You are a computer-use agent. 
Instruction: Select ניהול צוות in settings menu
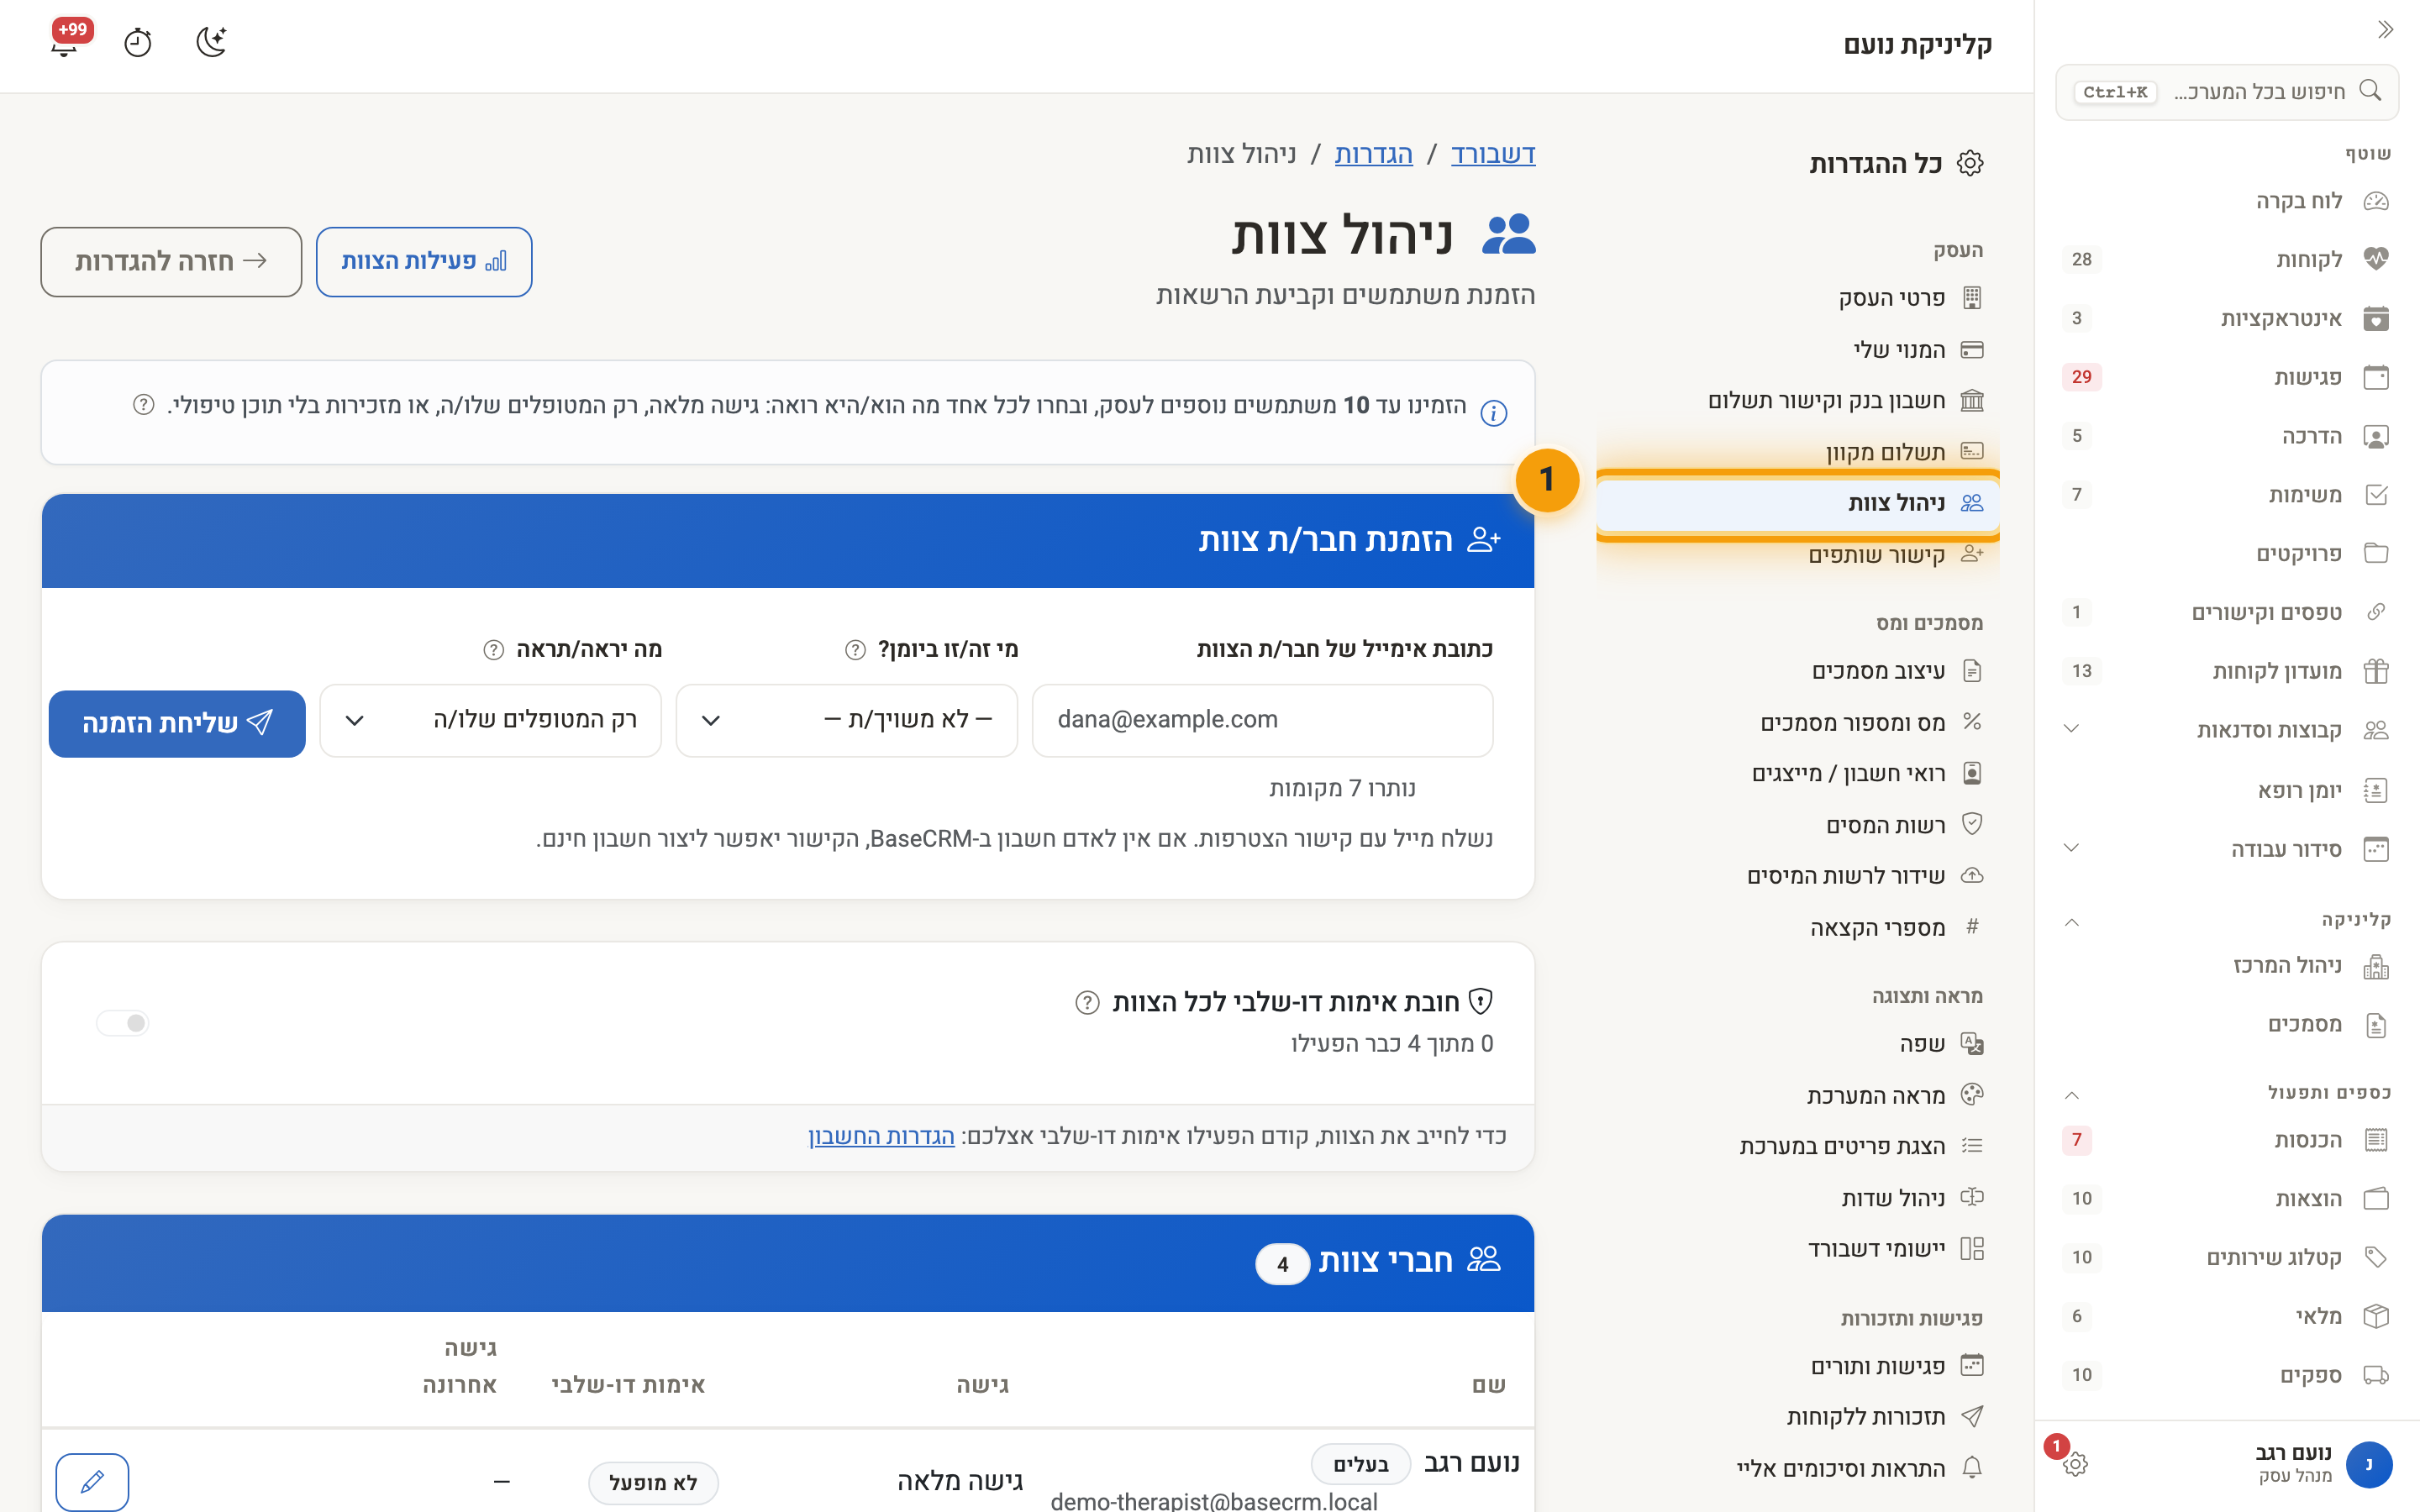point(1797,503)
